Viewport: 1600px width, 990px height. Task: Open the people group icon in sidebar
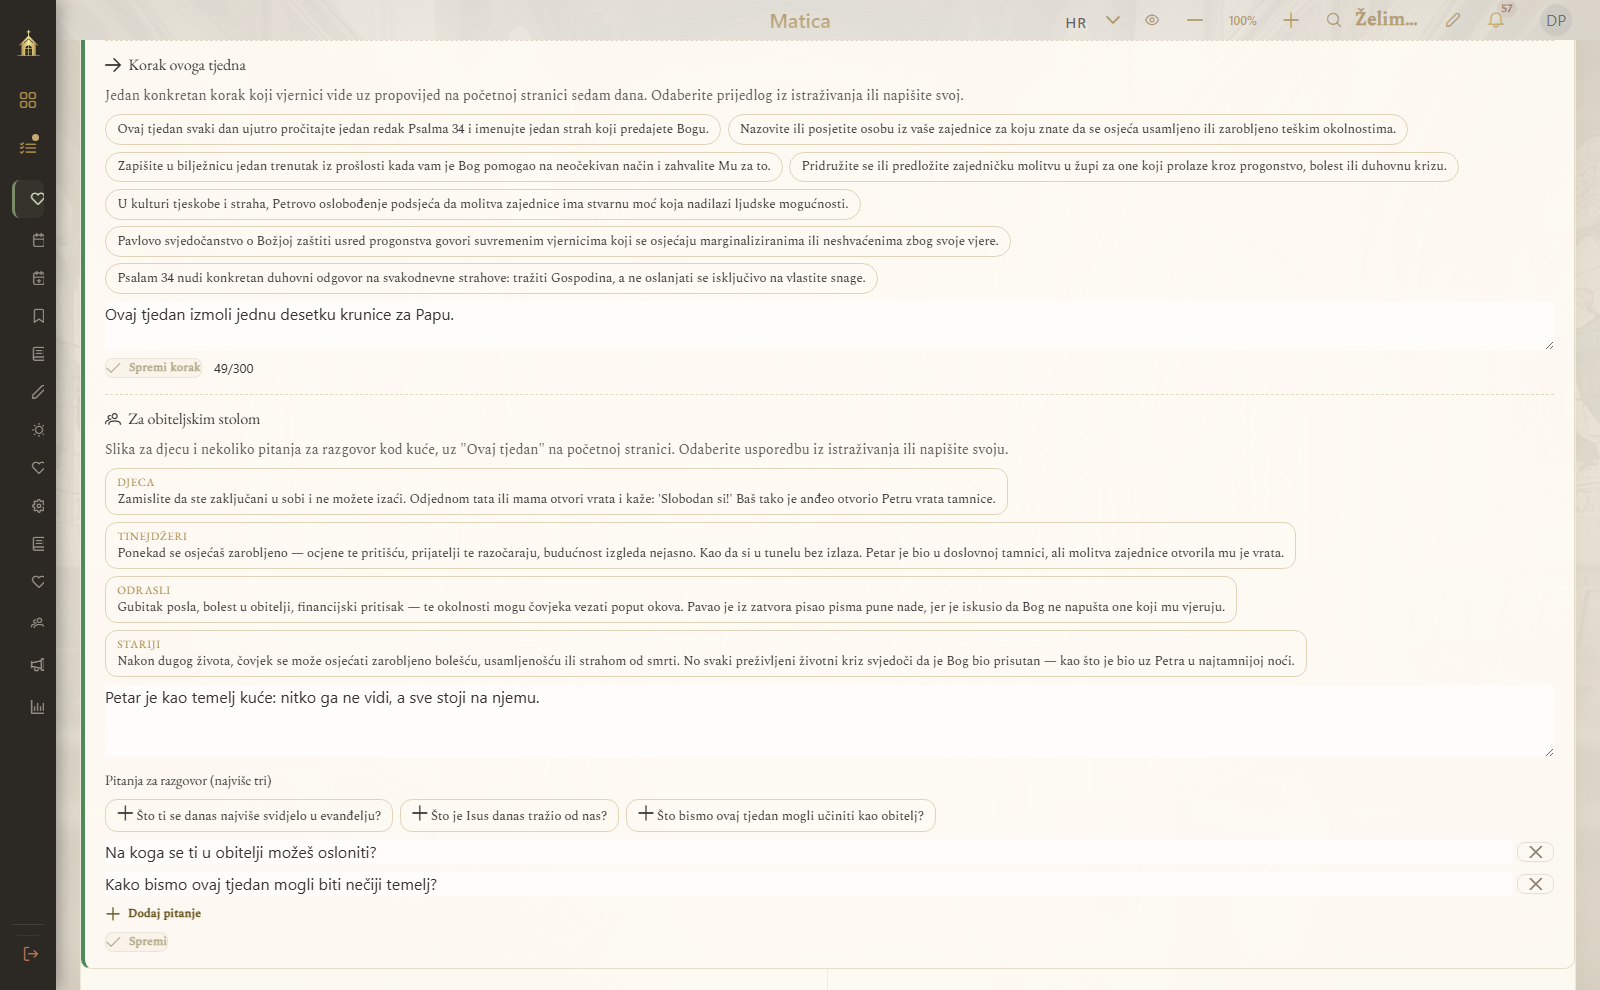tap(38, 623)
